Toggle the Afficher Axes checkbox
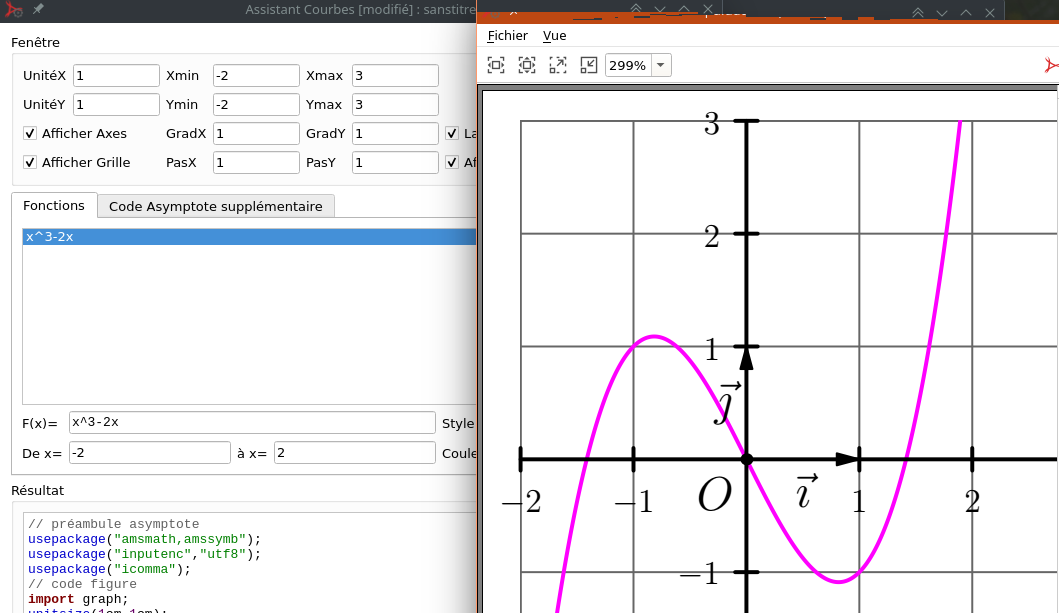The width and height of the screenshot is (1059, 613). [30, 133]
